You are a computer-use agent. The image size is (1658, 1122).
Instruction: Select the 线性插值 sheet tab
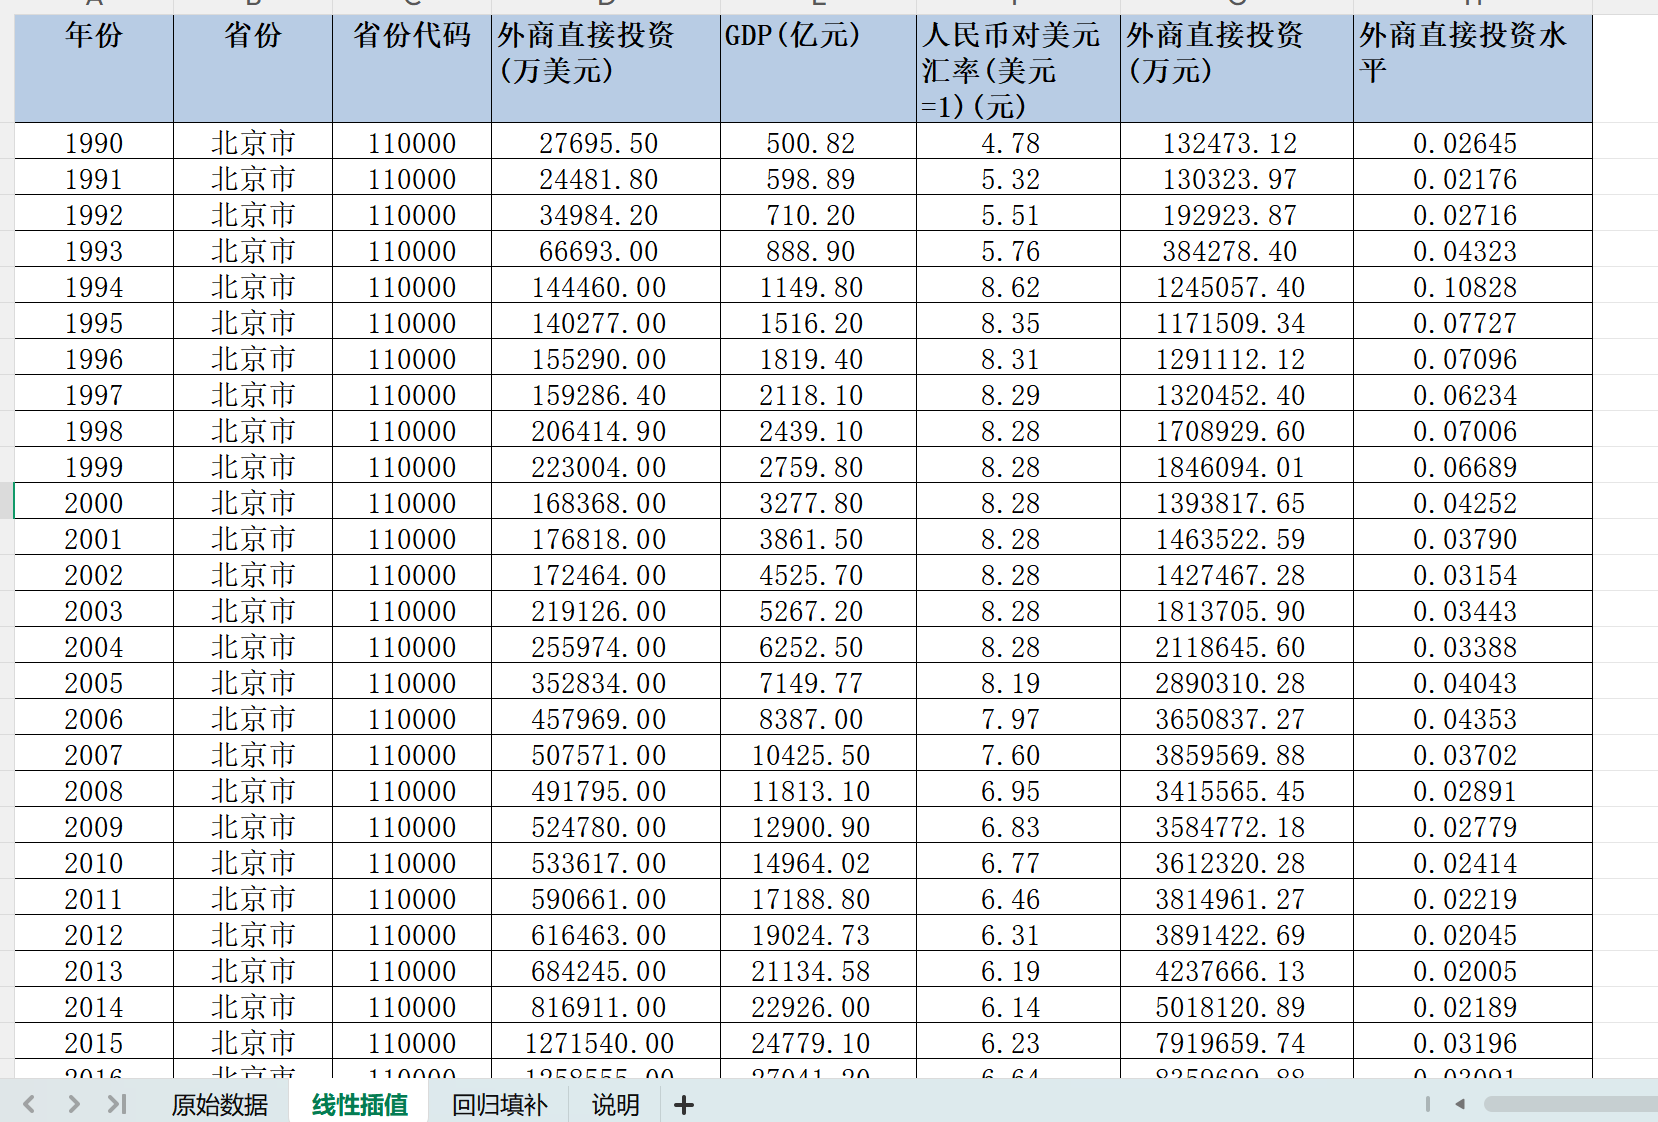(359, 1104)
